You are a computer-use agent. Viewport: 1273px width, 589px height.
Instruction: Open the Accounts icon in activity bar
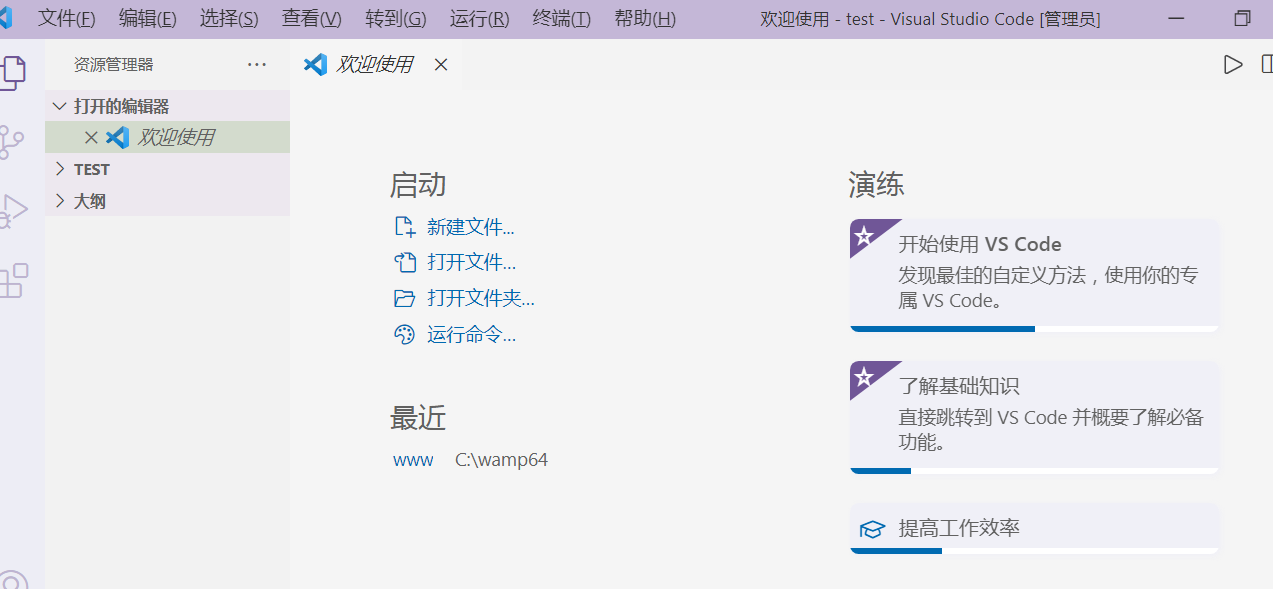point(13,580)
